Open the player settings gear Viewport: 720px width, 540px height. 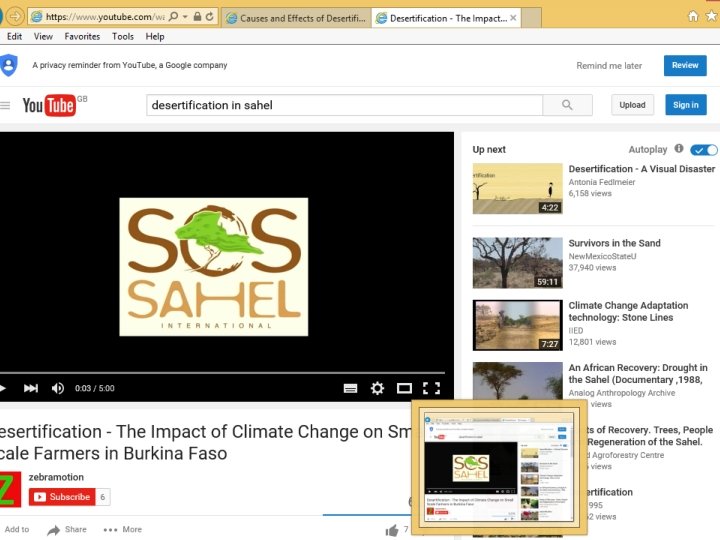(x=377, y=388)
